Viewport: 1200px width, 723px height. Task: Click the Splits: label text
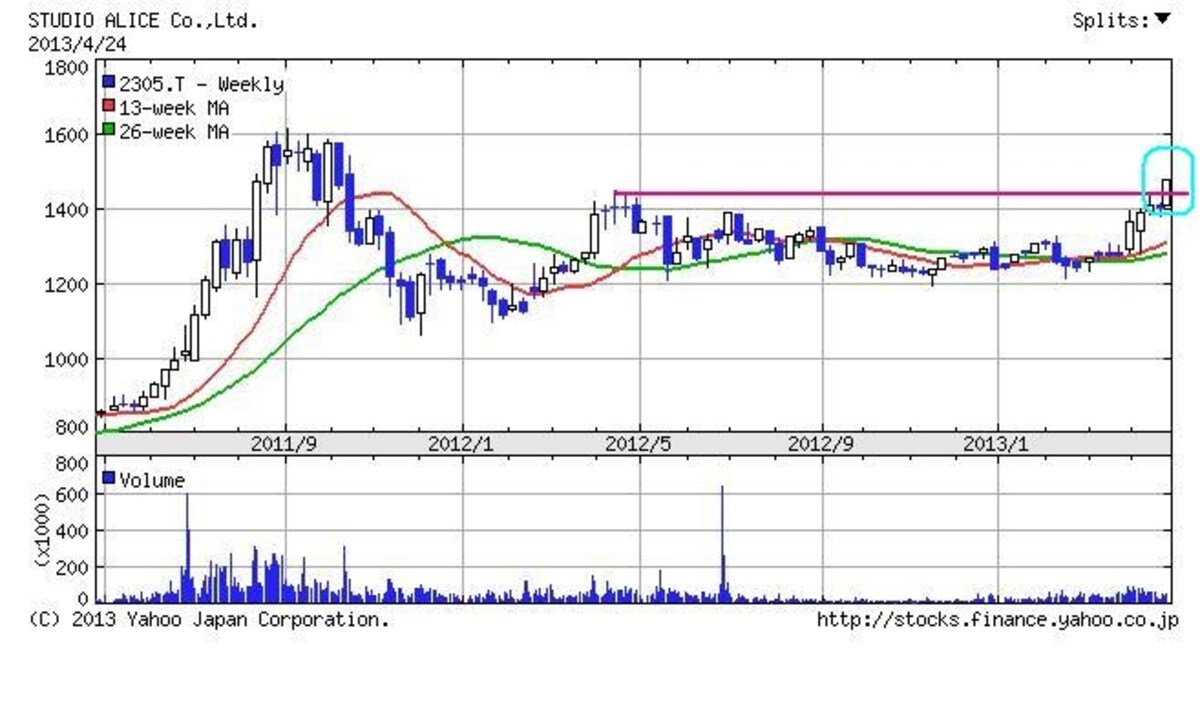pyautogui.click(x=1111, y=20)
